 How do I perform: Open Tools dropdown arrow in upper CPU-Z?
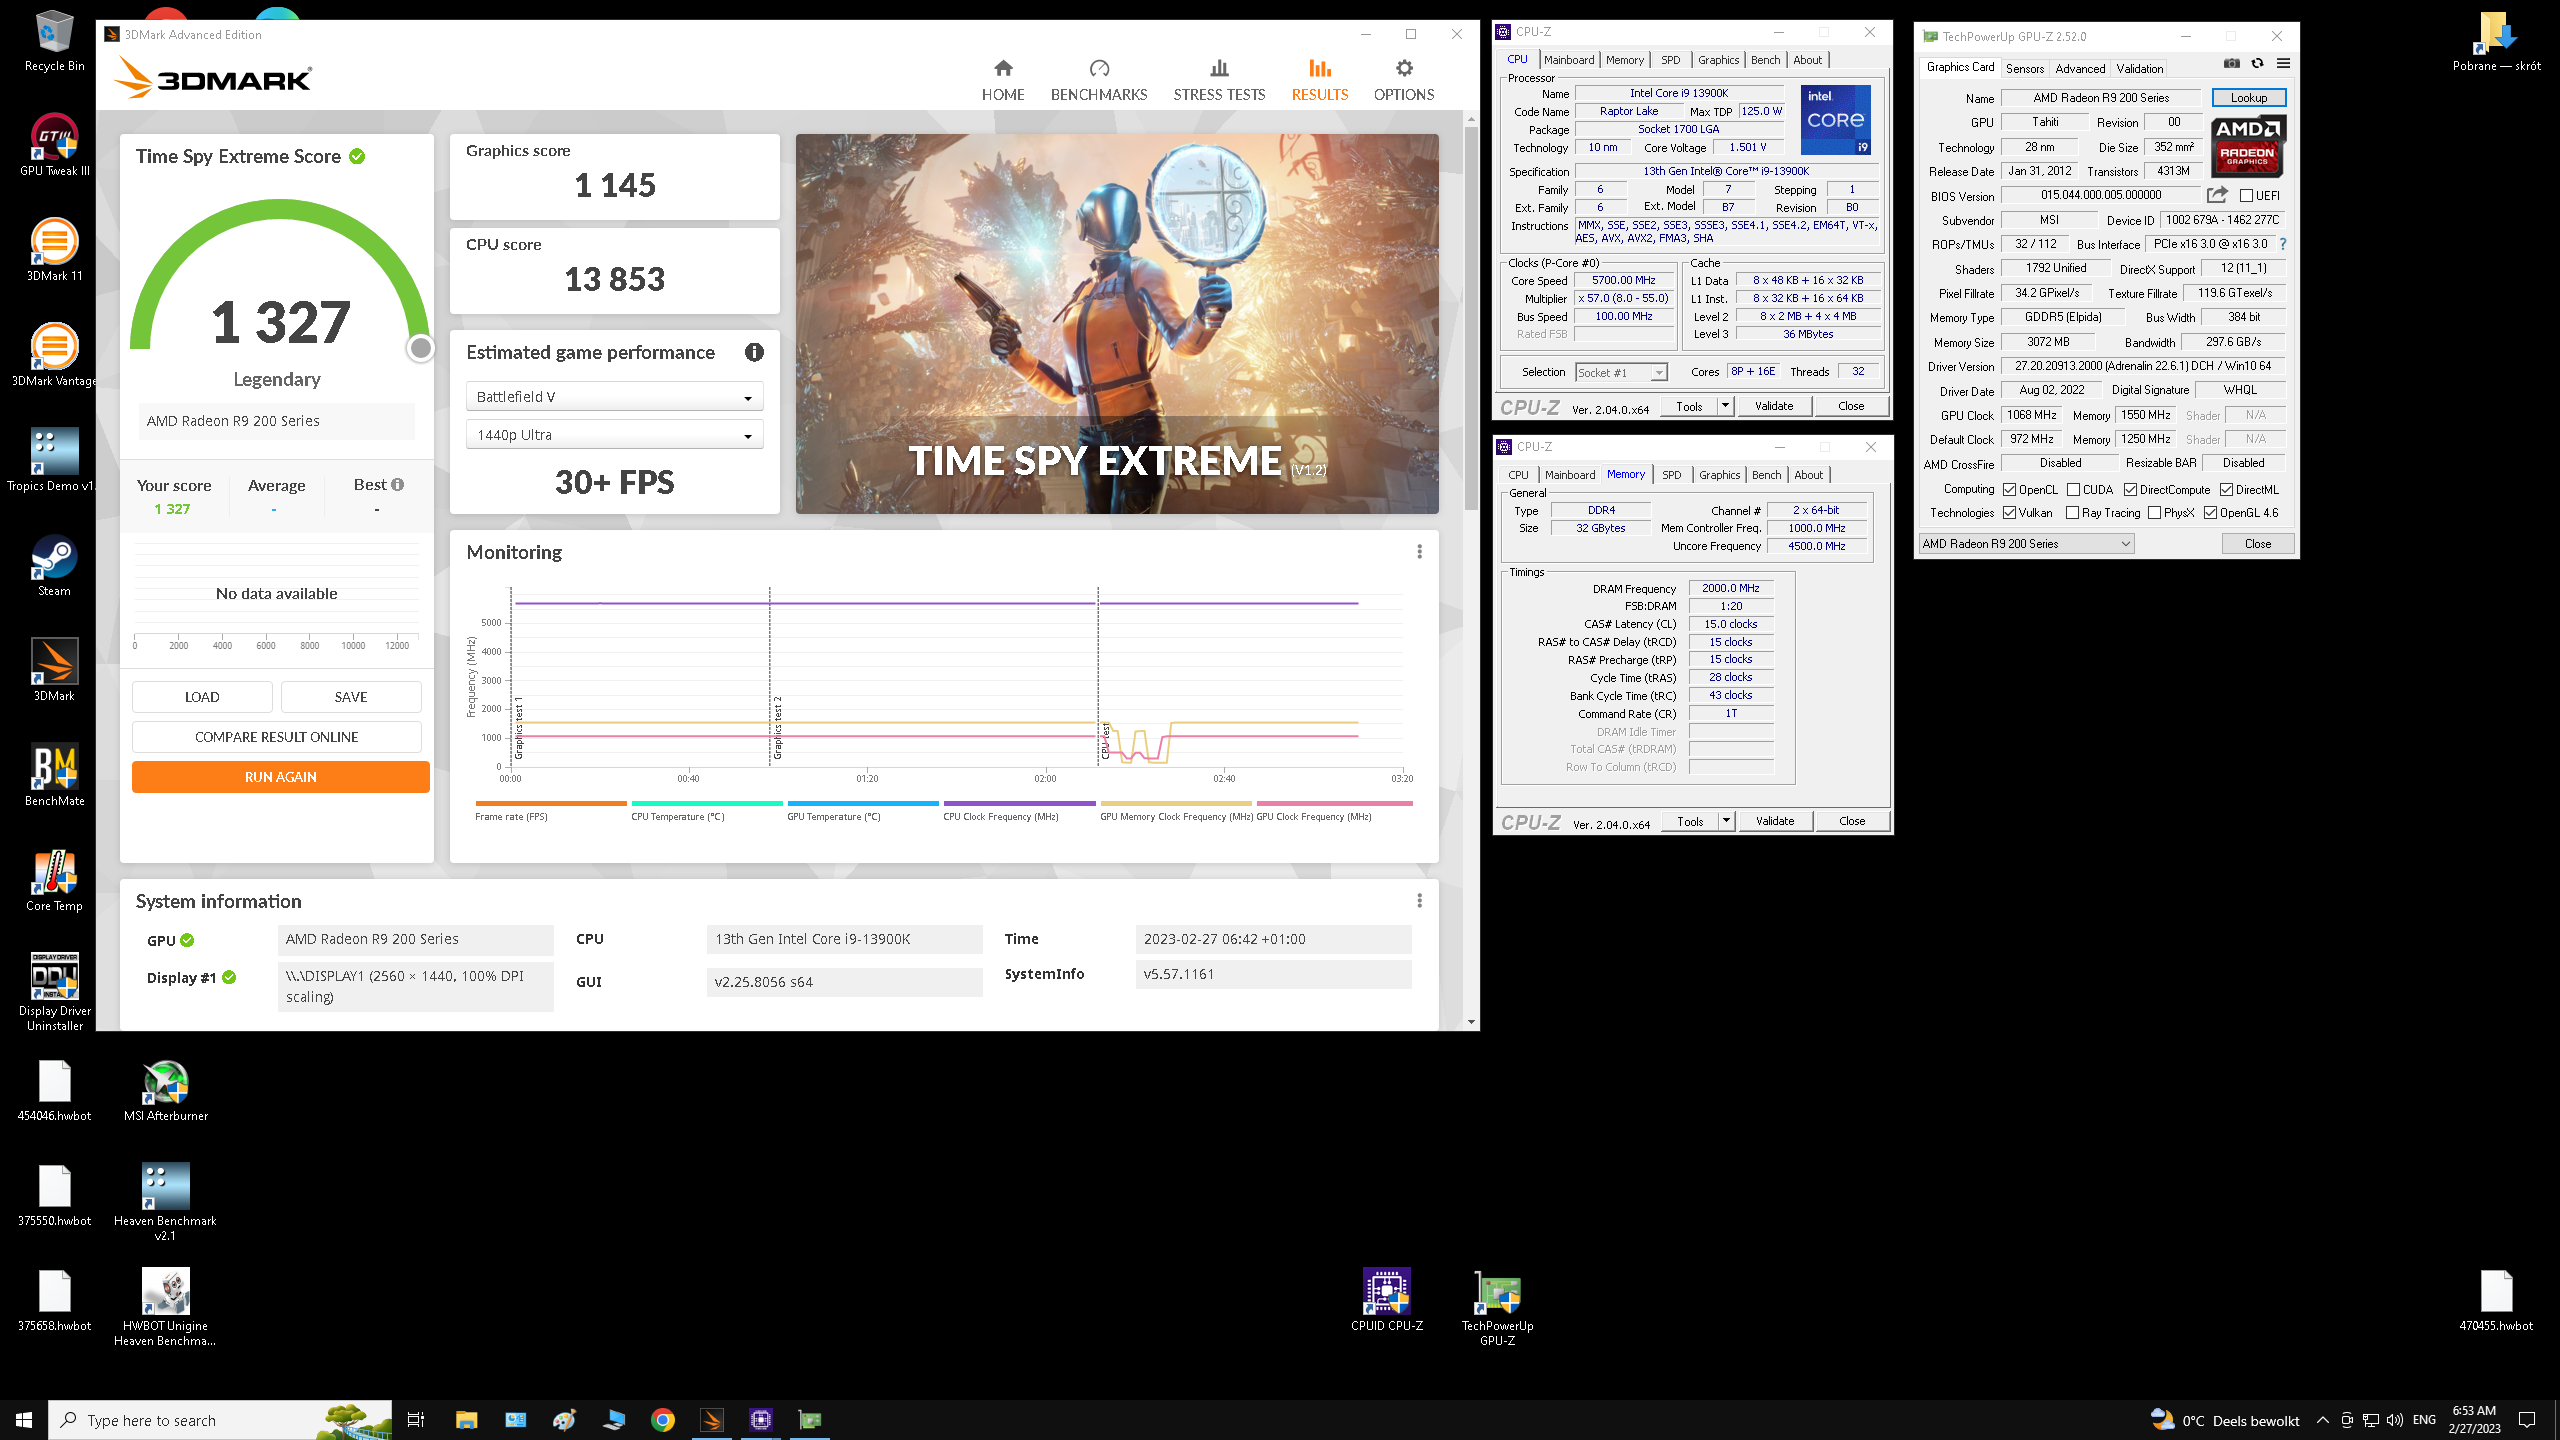[x=1725, y=406]
